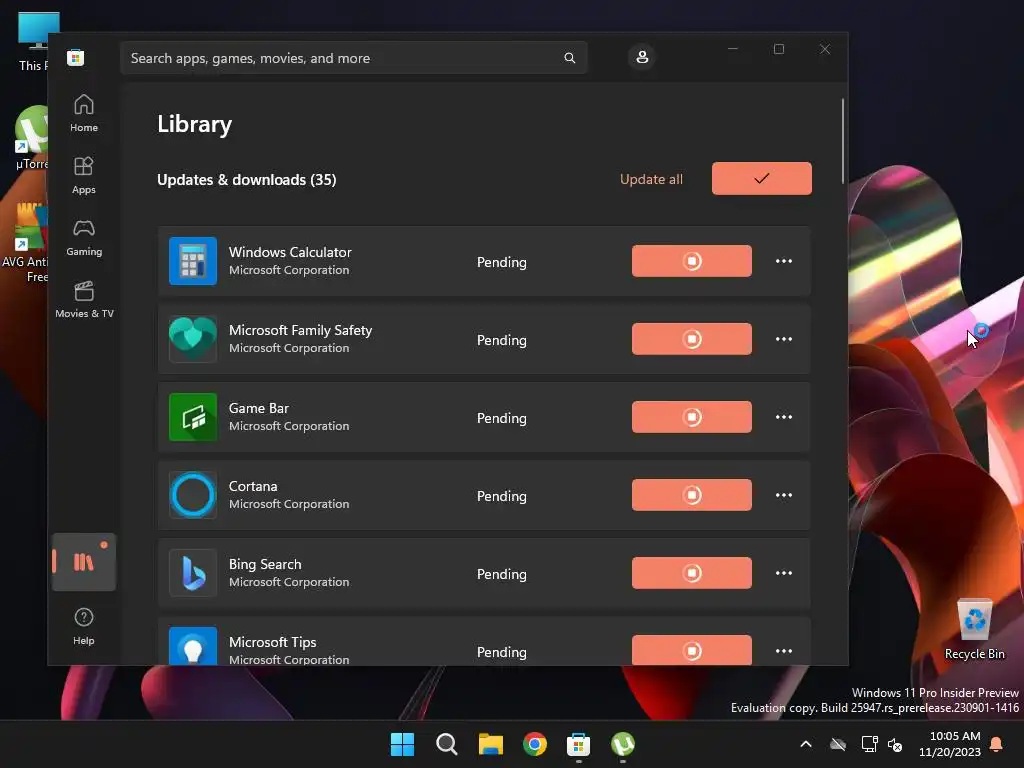The height and width of the screenshot is (768, 1024).
Task: Select the Microsoft Family Safety title text
Action: pyautogui.click(x=300, y=330)
